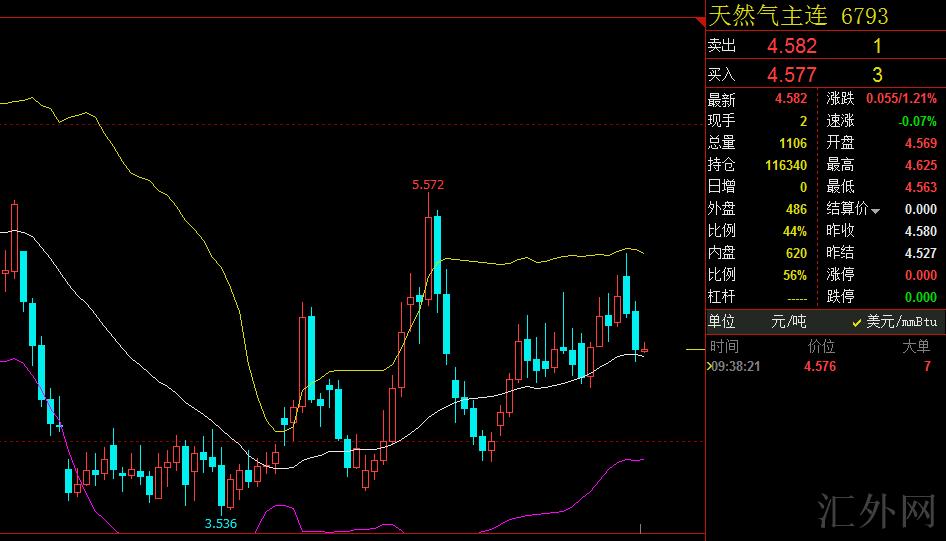946x541 pixels.
Task: Click the 时间 column header
Action: 724,346
